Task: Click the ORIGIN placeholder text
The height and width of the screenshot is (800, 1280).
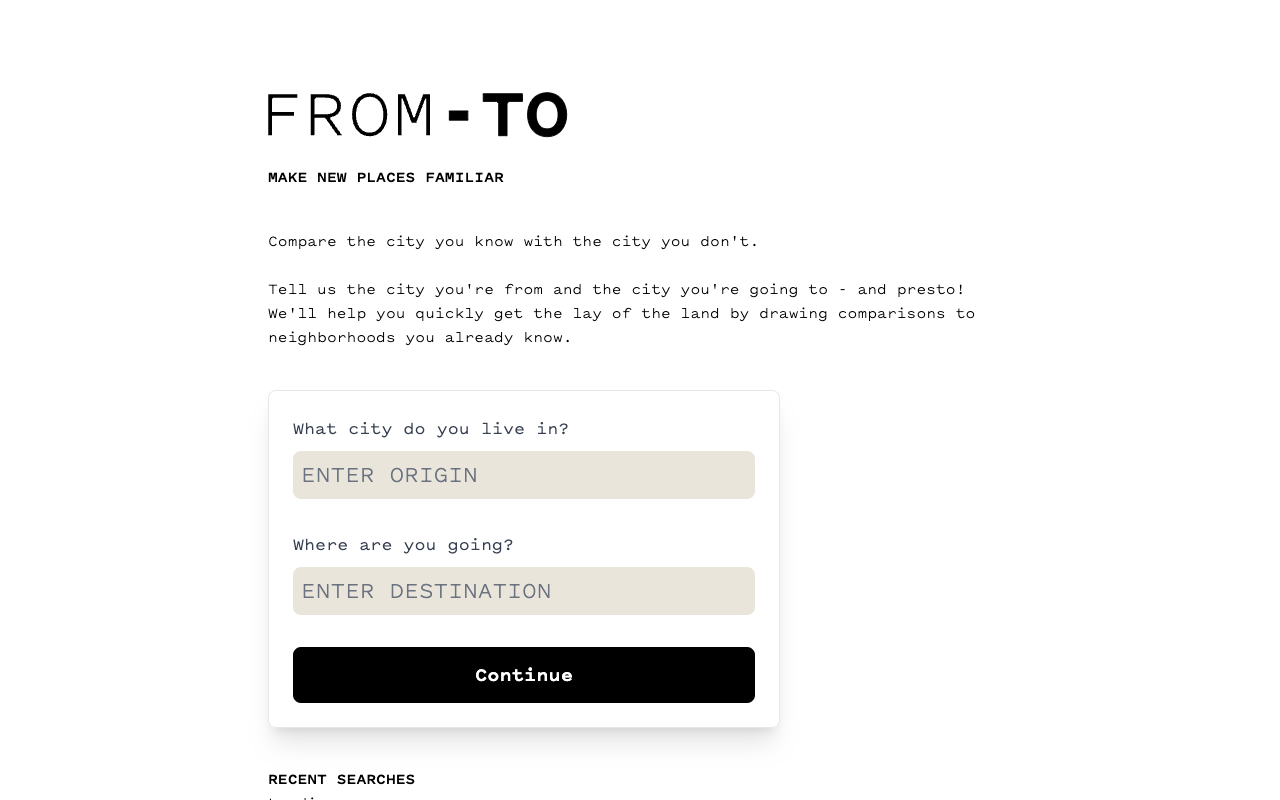Action: (434, 475)
